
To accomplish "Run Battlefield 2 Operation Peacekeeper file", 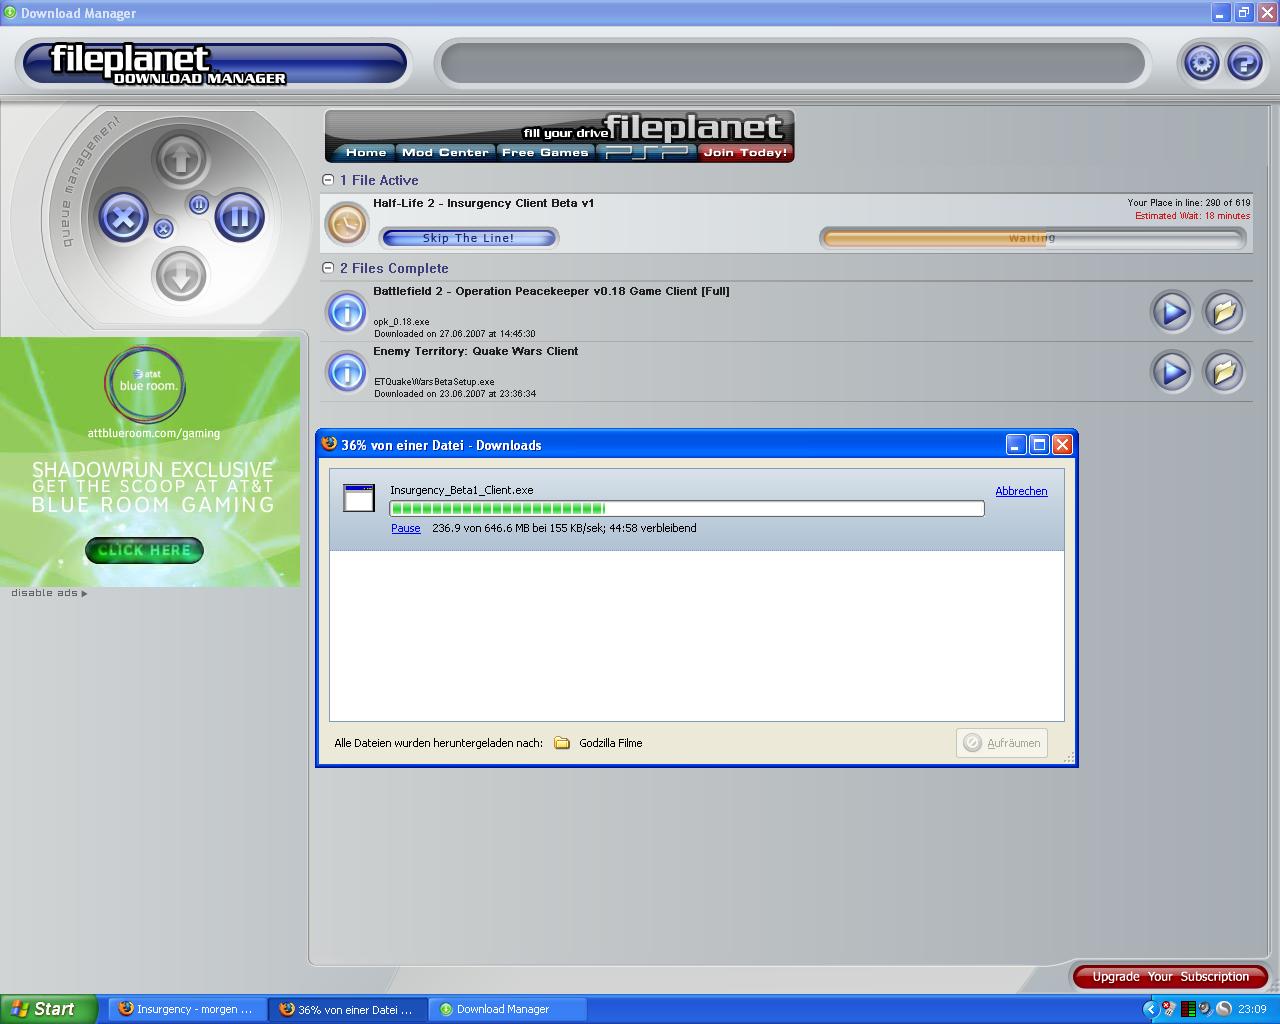I will (1171, 312).
